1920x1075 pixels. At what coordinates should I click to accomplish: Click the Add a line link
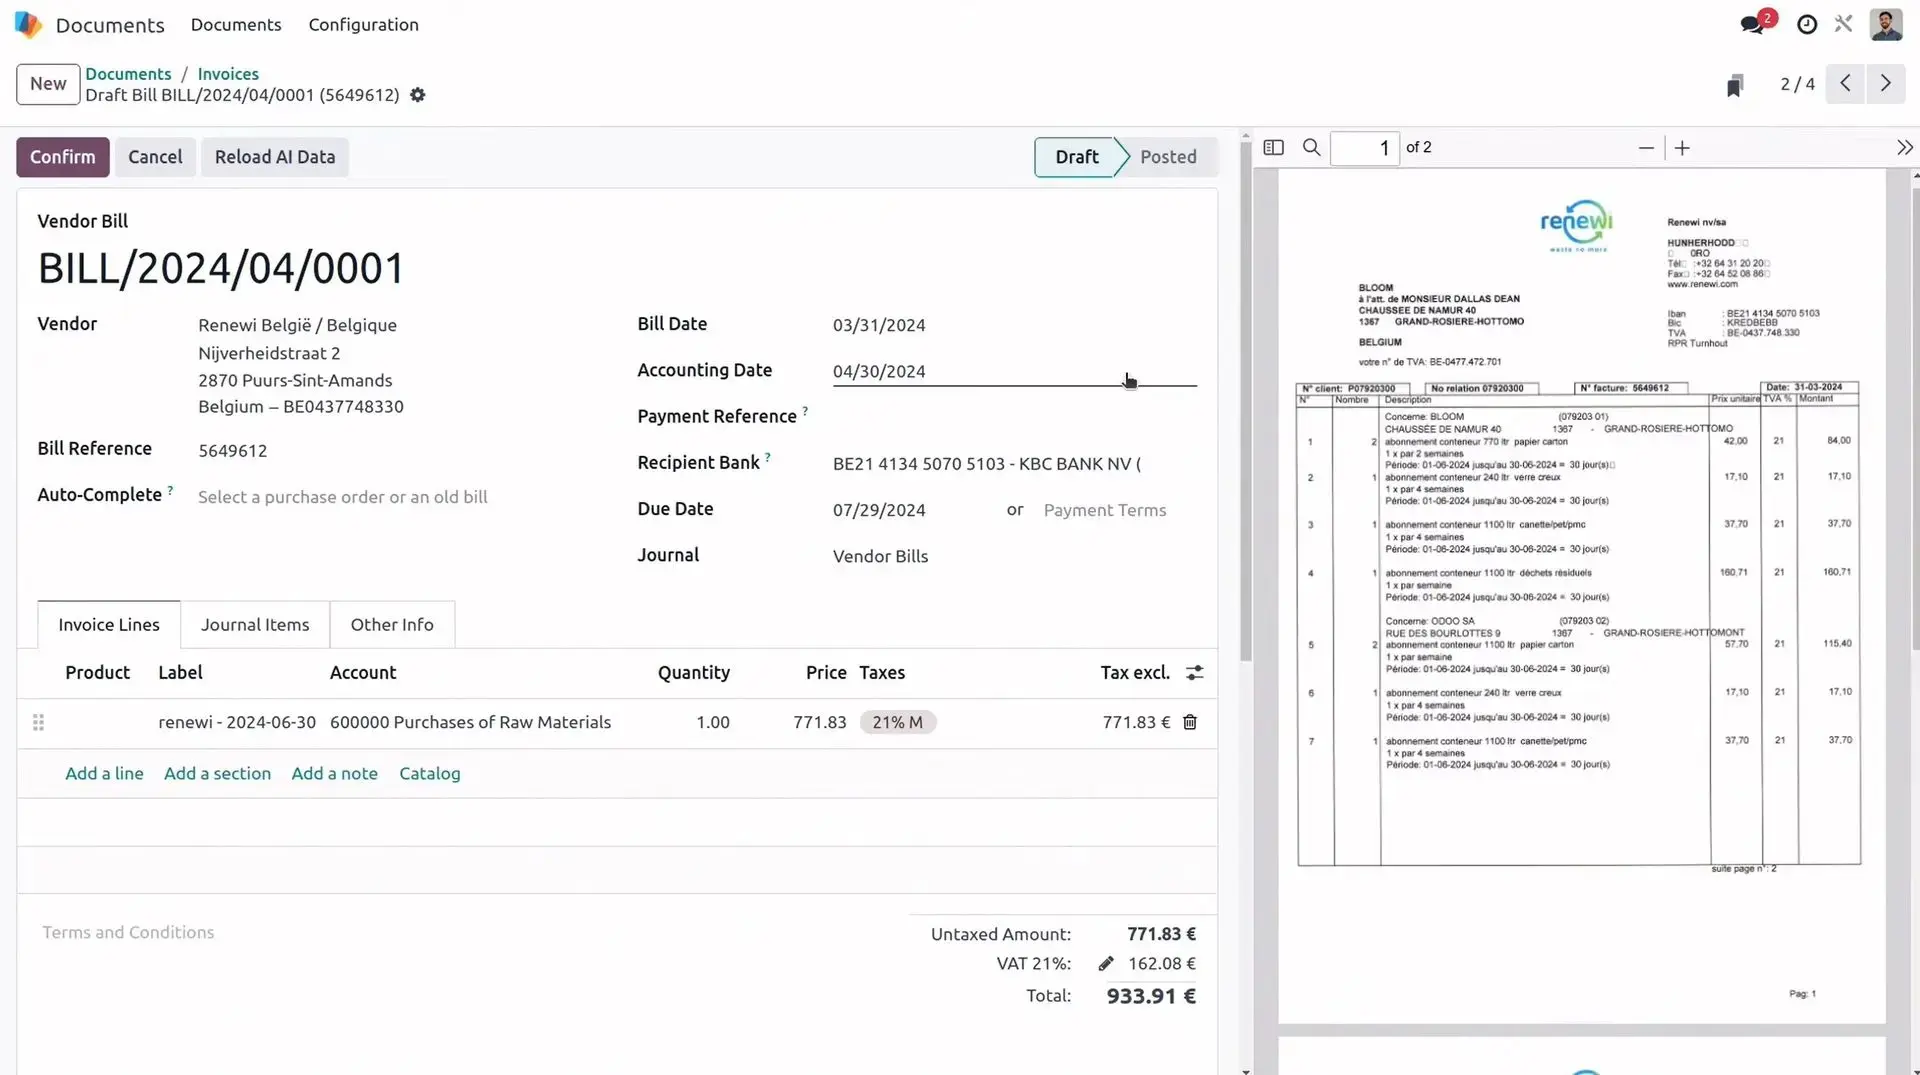click(104, 773)
